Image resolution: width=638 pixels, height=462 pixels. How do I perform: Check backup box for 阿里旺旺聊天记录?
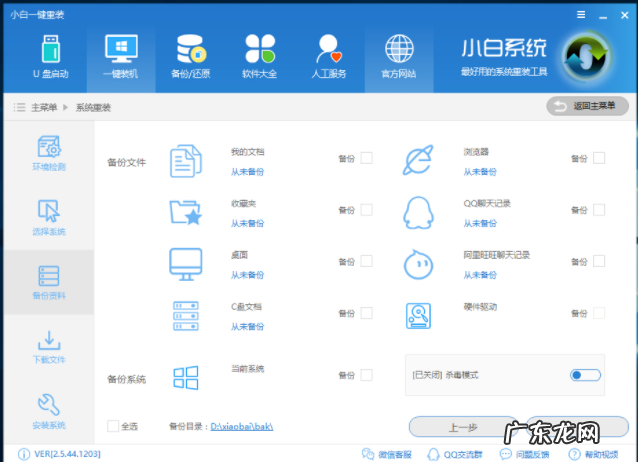(x=599, y=261)
